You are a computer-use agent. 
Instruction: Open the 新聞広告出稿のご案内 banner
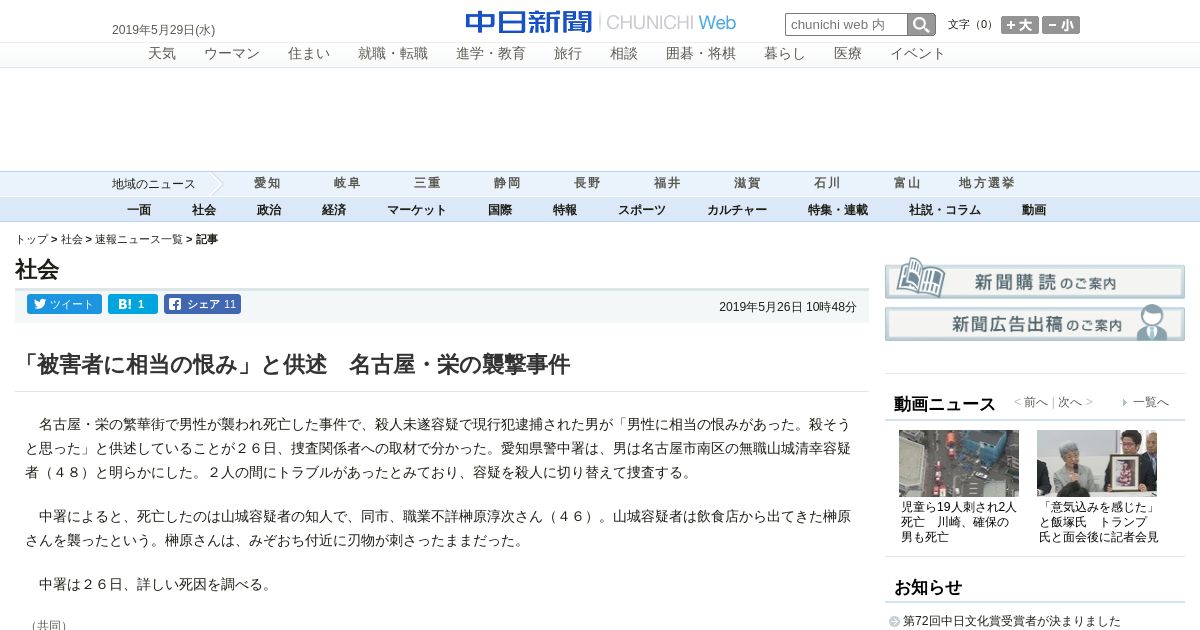pos(1035,323)
